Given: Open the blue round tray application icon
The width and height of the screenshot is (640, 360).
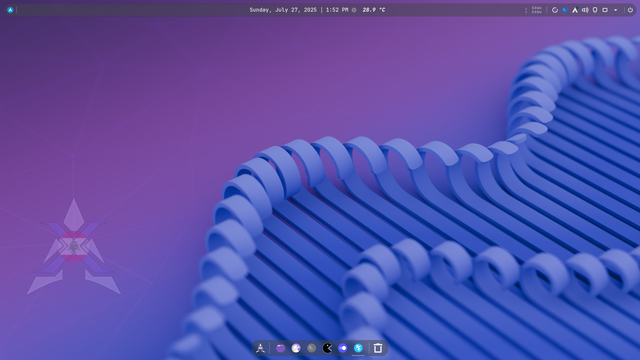Looking at the screenshot, I should coord(565,10).
